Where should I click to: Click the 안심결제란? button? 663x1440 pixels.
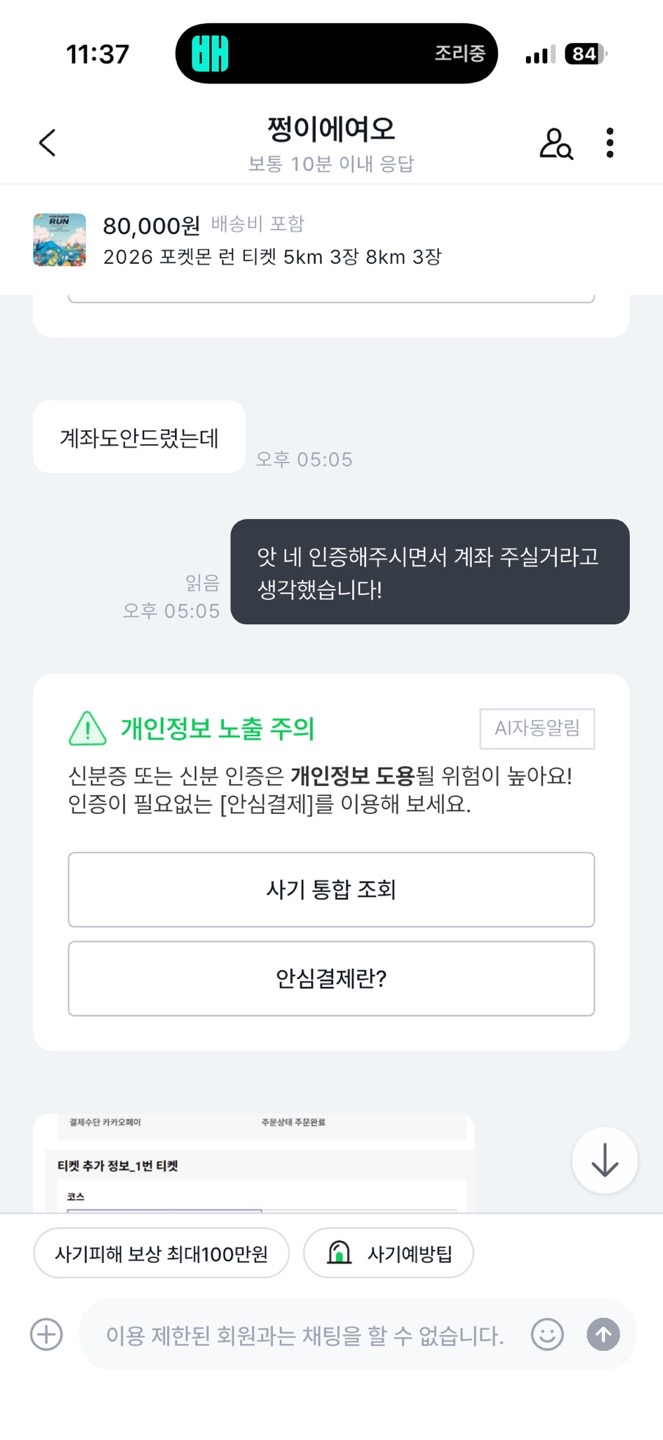331,978
